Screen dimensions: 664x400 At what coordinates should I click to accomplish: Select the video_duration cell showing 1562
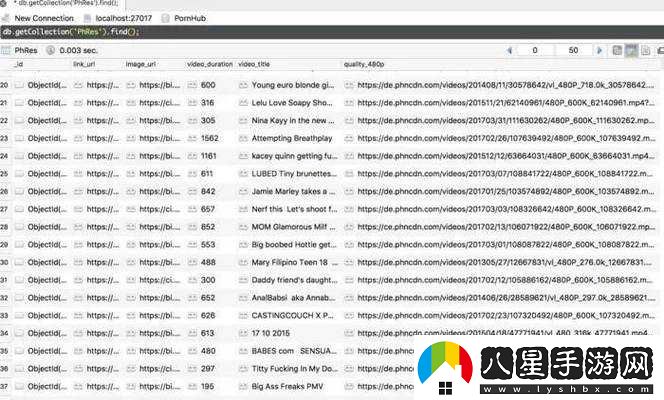210,138
